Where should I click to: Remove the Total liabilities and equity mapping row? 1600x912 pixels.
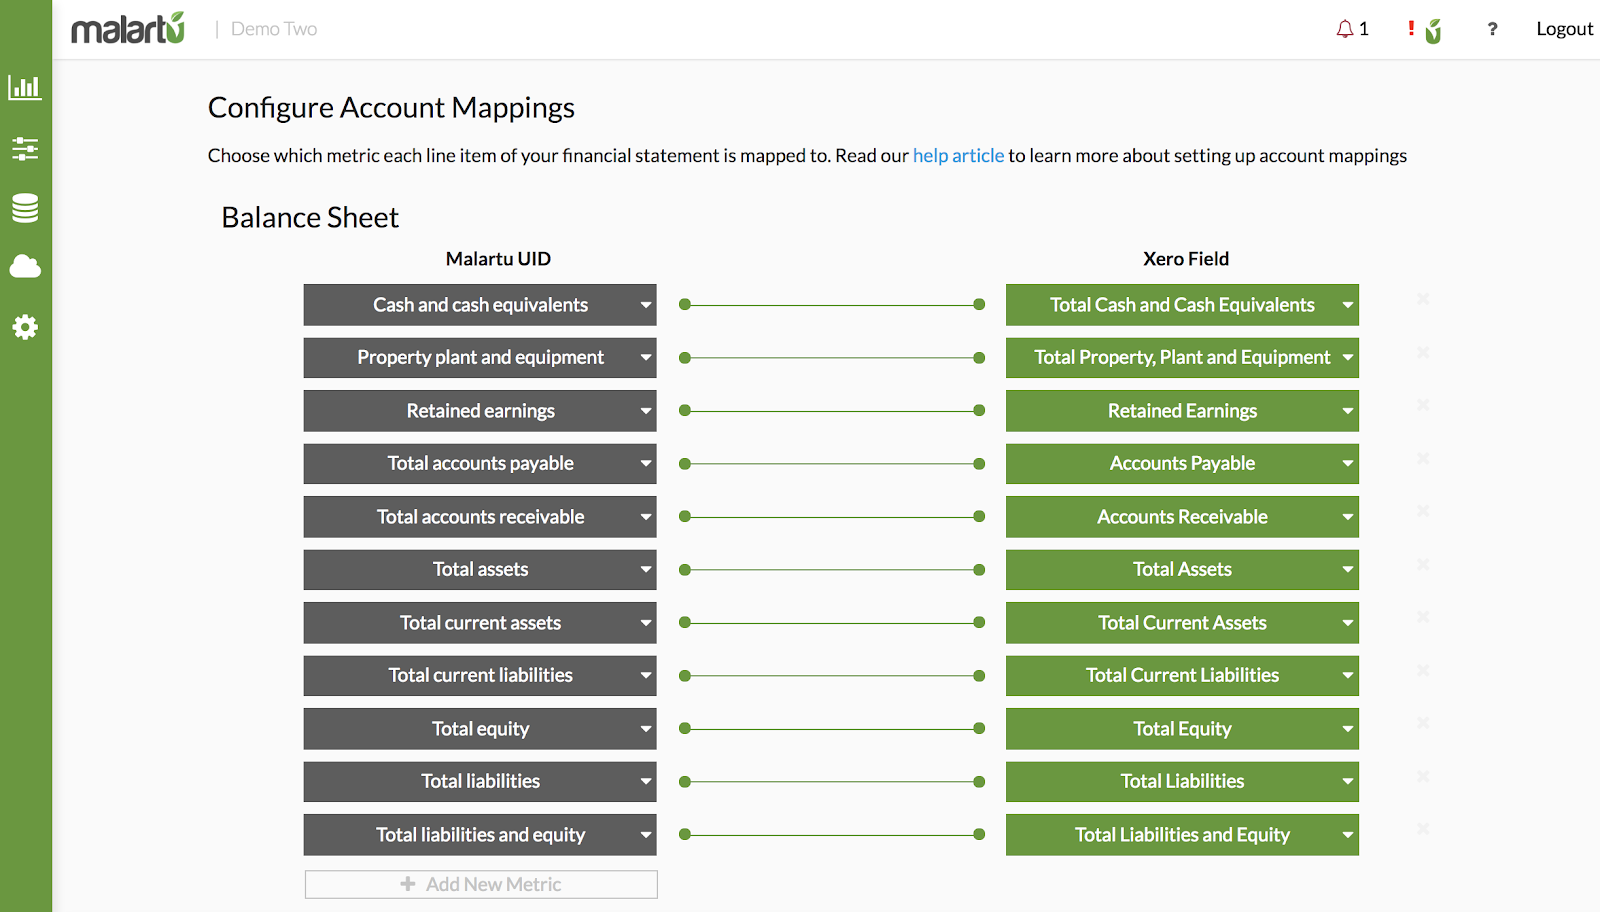click(x=1423, y=829)
